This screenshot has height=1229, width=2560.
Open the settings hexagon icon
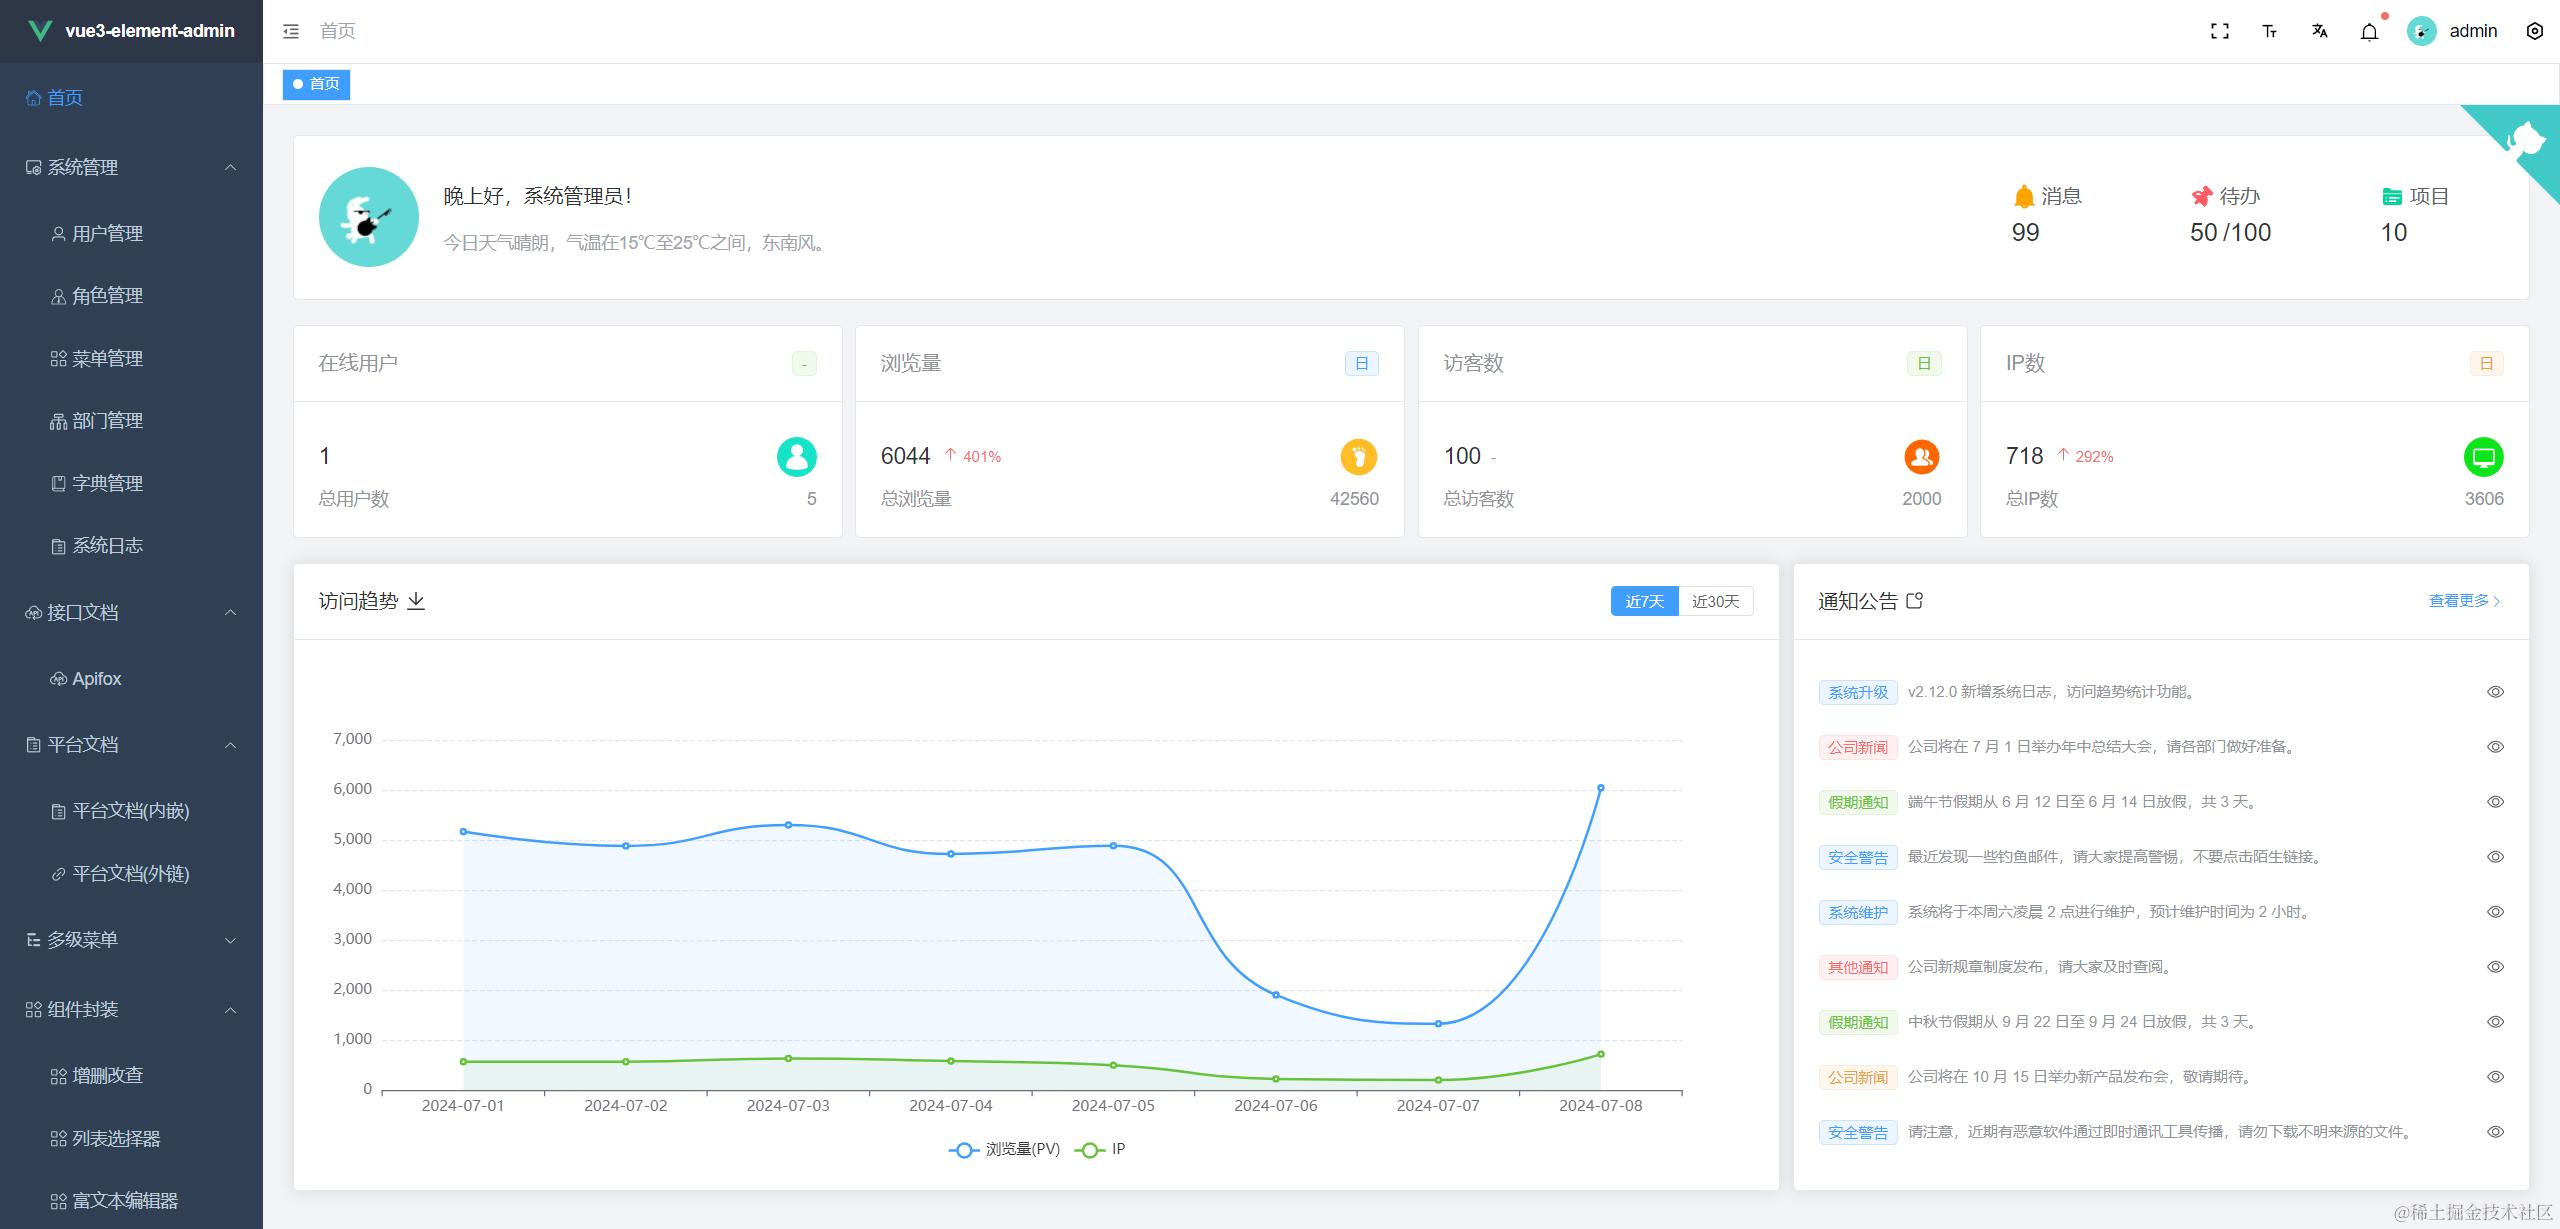tap(2535, 31)
